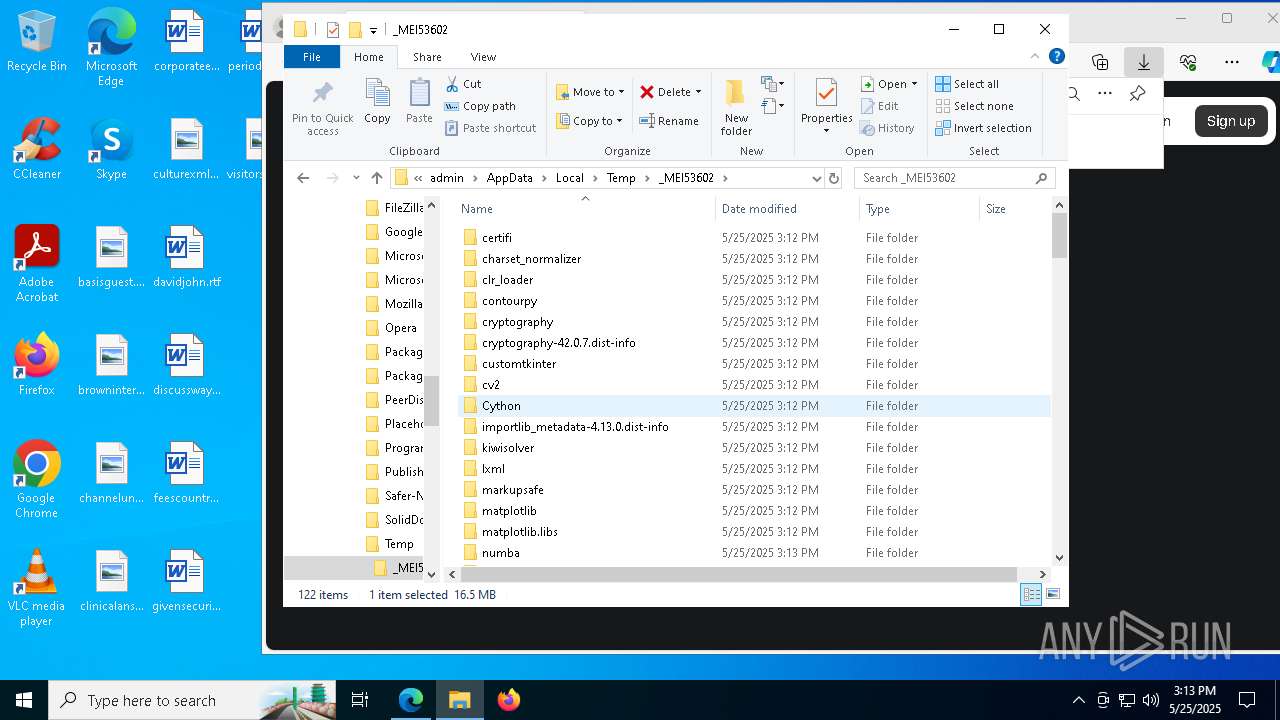The width and height of the screenshot is (1280, 720).
Task: Expand the Delete dropdown arrow
Action: tap(698, 92)
